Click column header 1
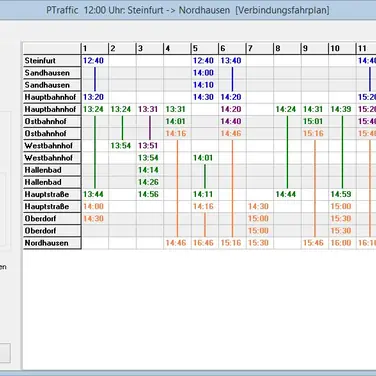Image resolution: width=376 pixels, height=376 pixels. 95,49
